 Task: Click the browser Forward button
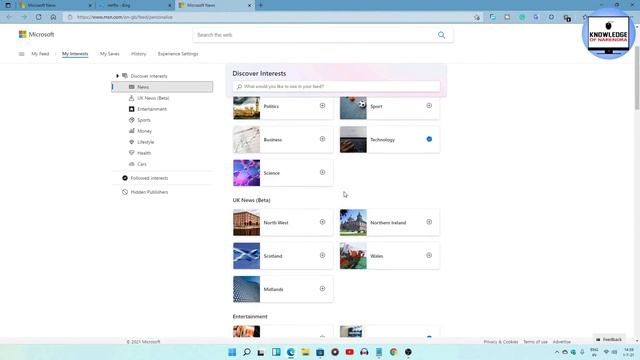(x=24, y=17)
